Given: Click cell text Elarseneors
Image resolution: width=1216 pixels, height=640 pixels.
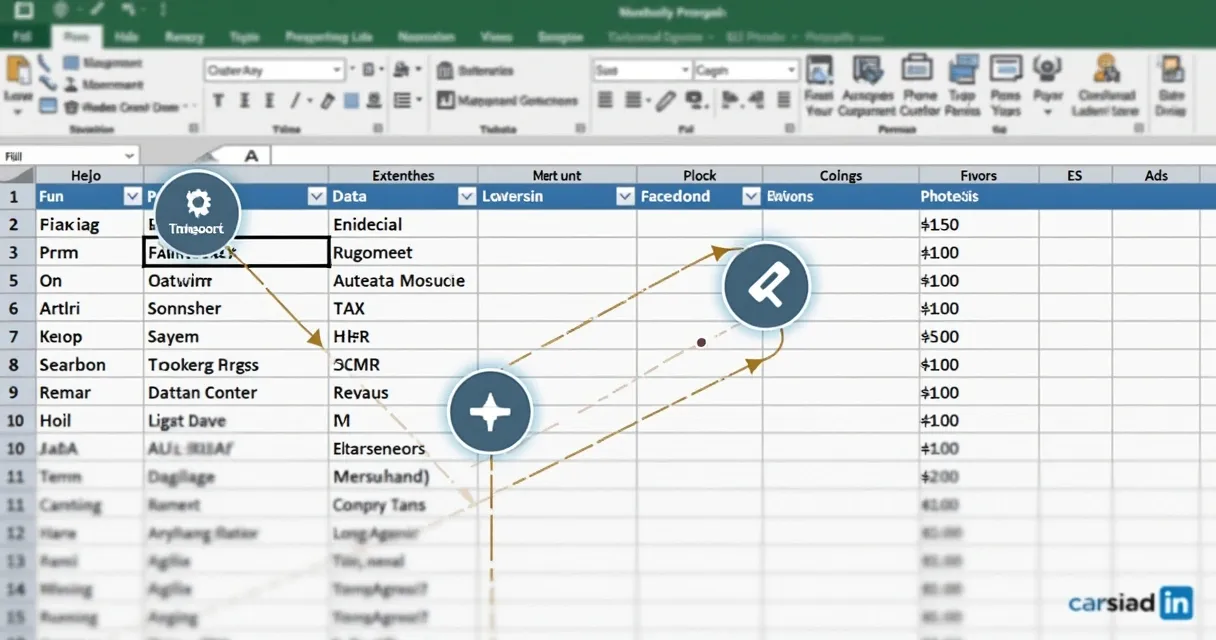Looking at the screenshot, I should point(379,449).
